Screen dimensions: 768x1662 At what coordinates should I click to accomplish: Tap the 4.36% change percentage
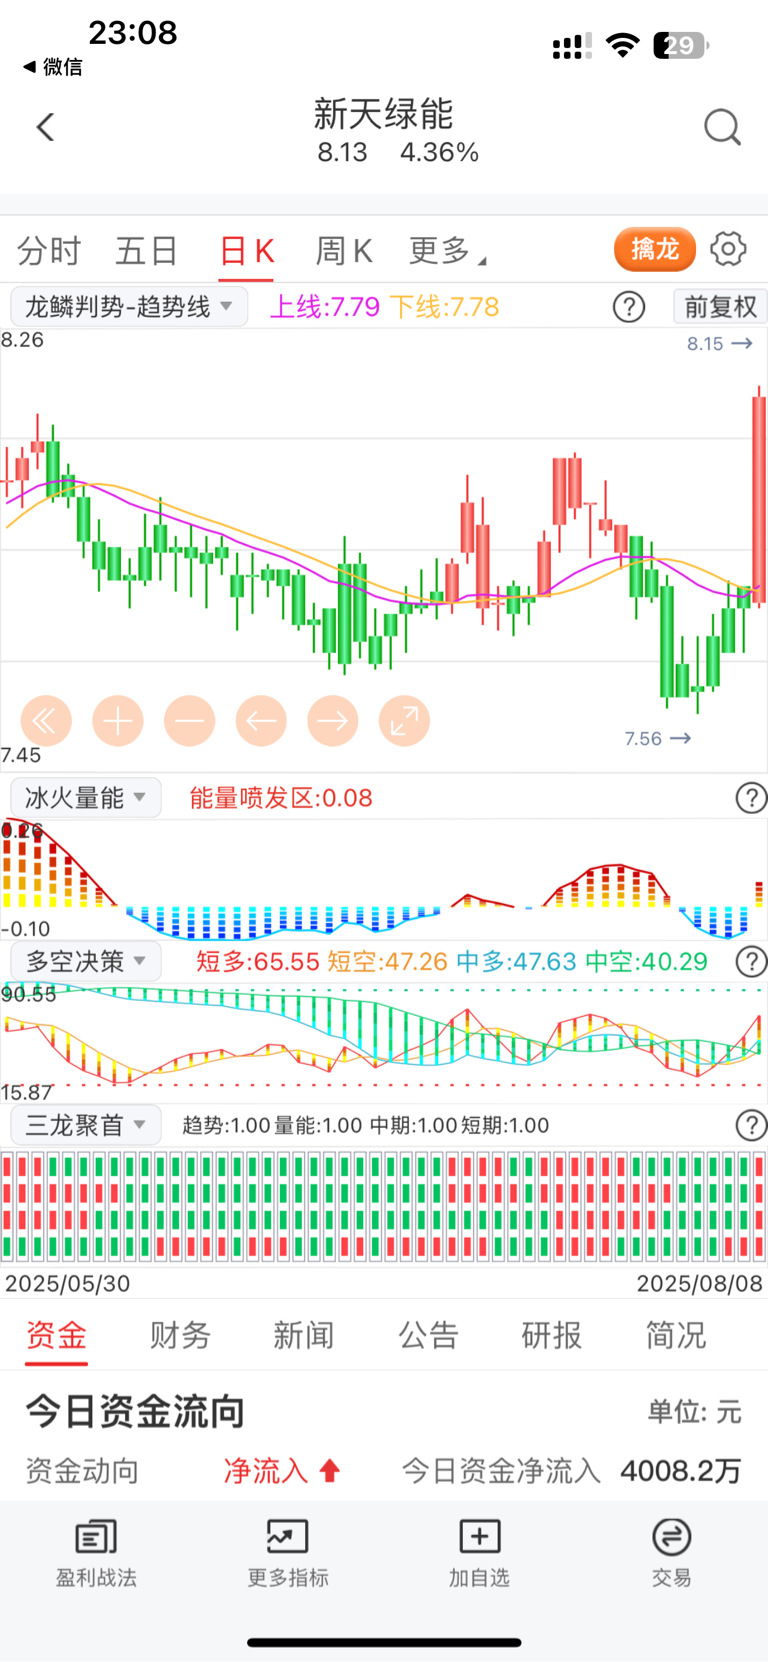coord(439,152)
